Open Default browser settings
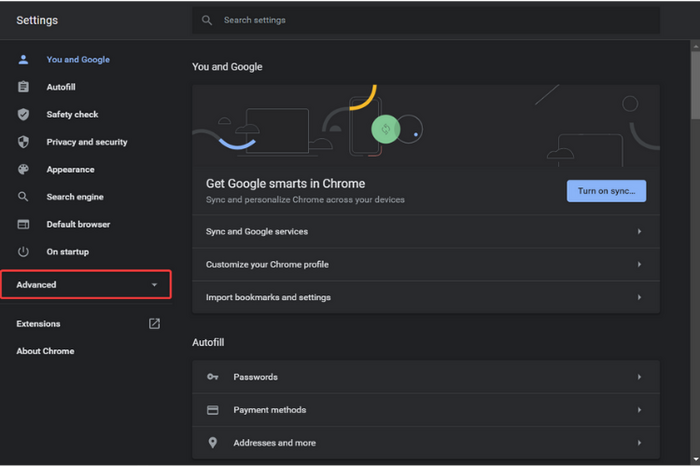 (78, 224)
